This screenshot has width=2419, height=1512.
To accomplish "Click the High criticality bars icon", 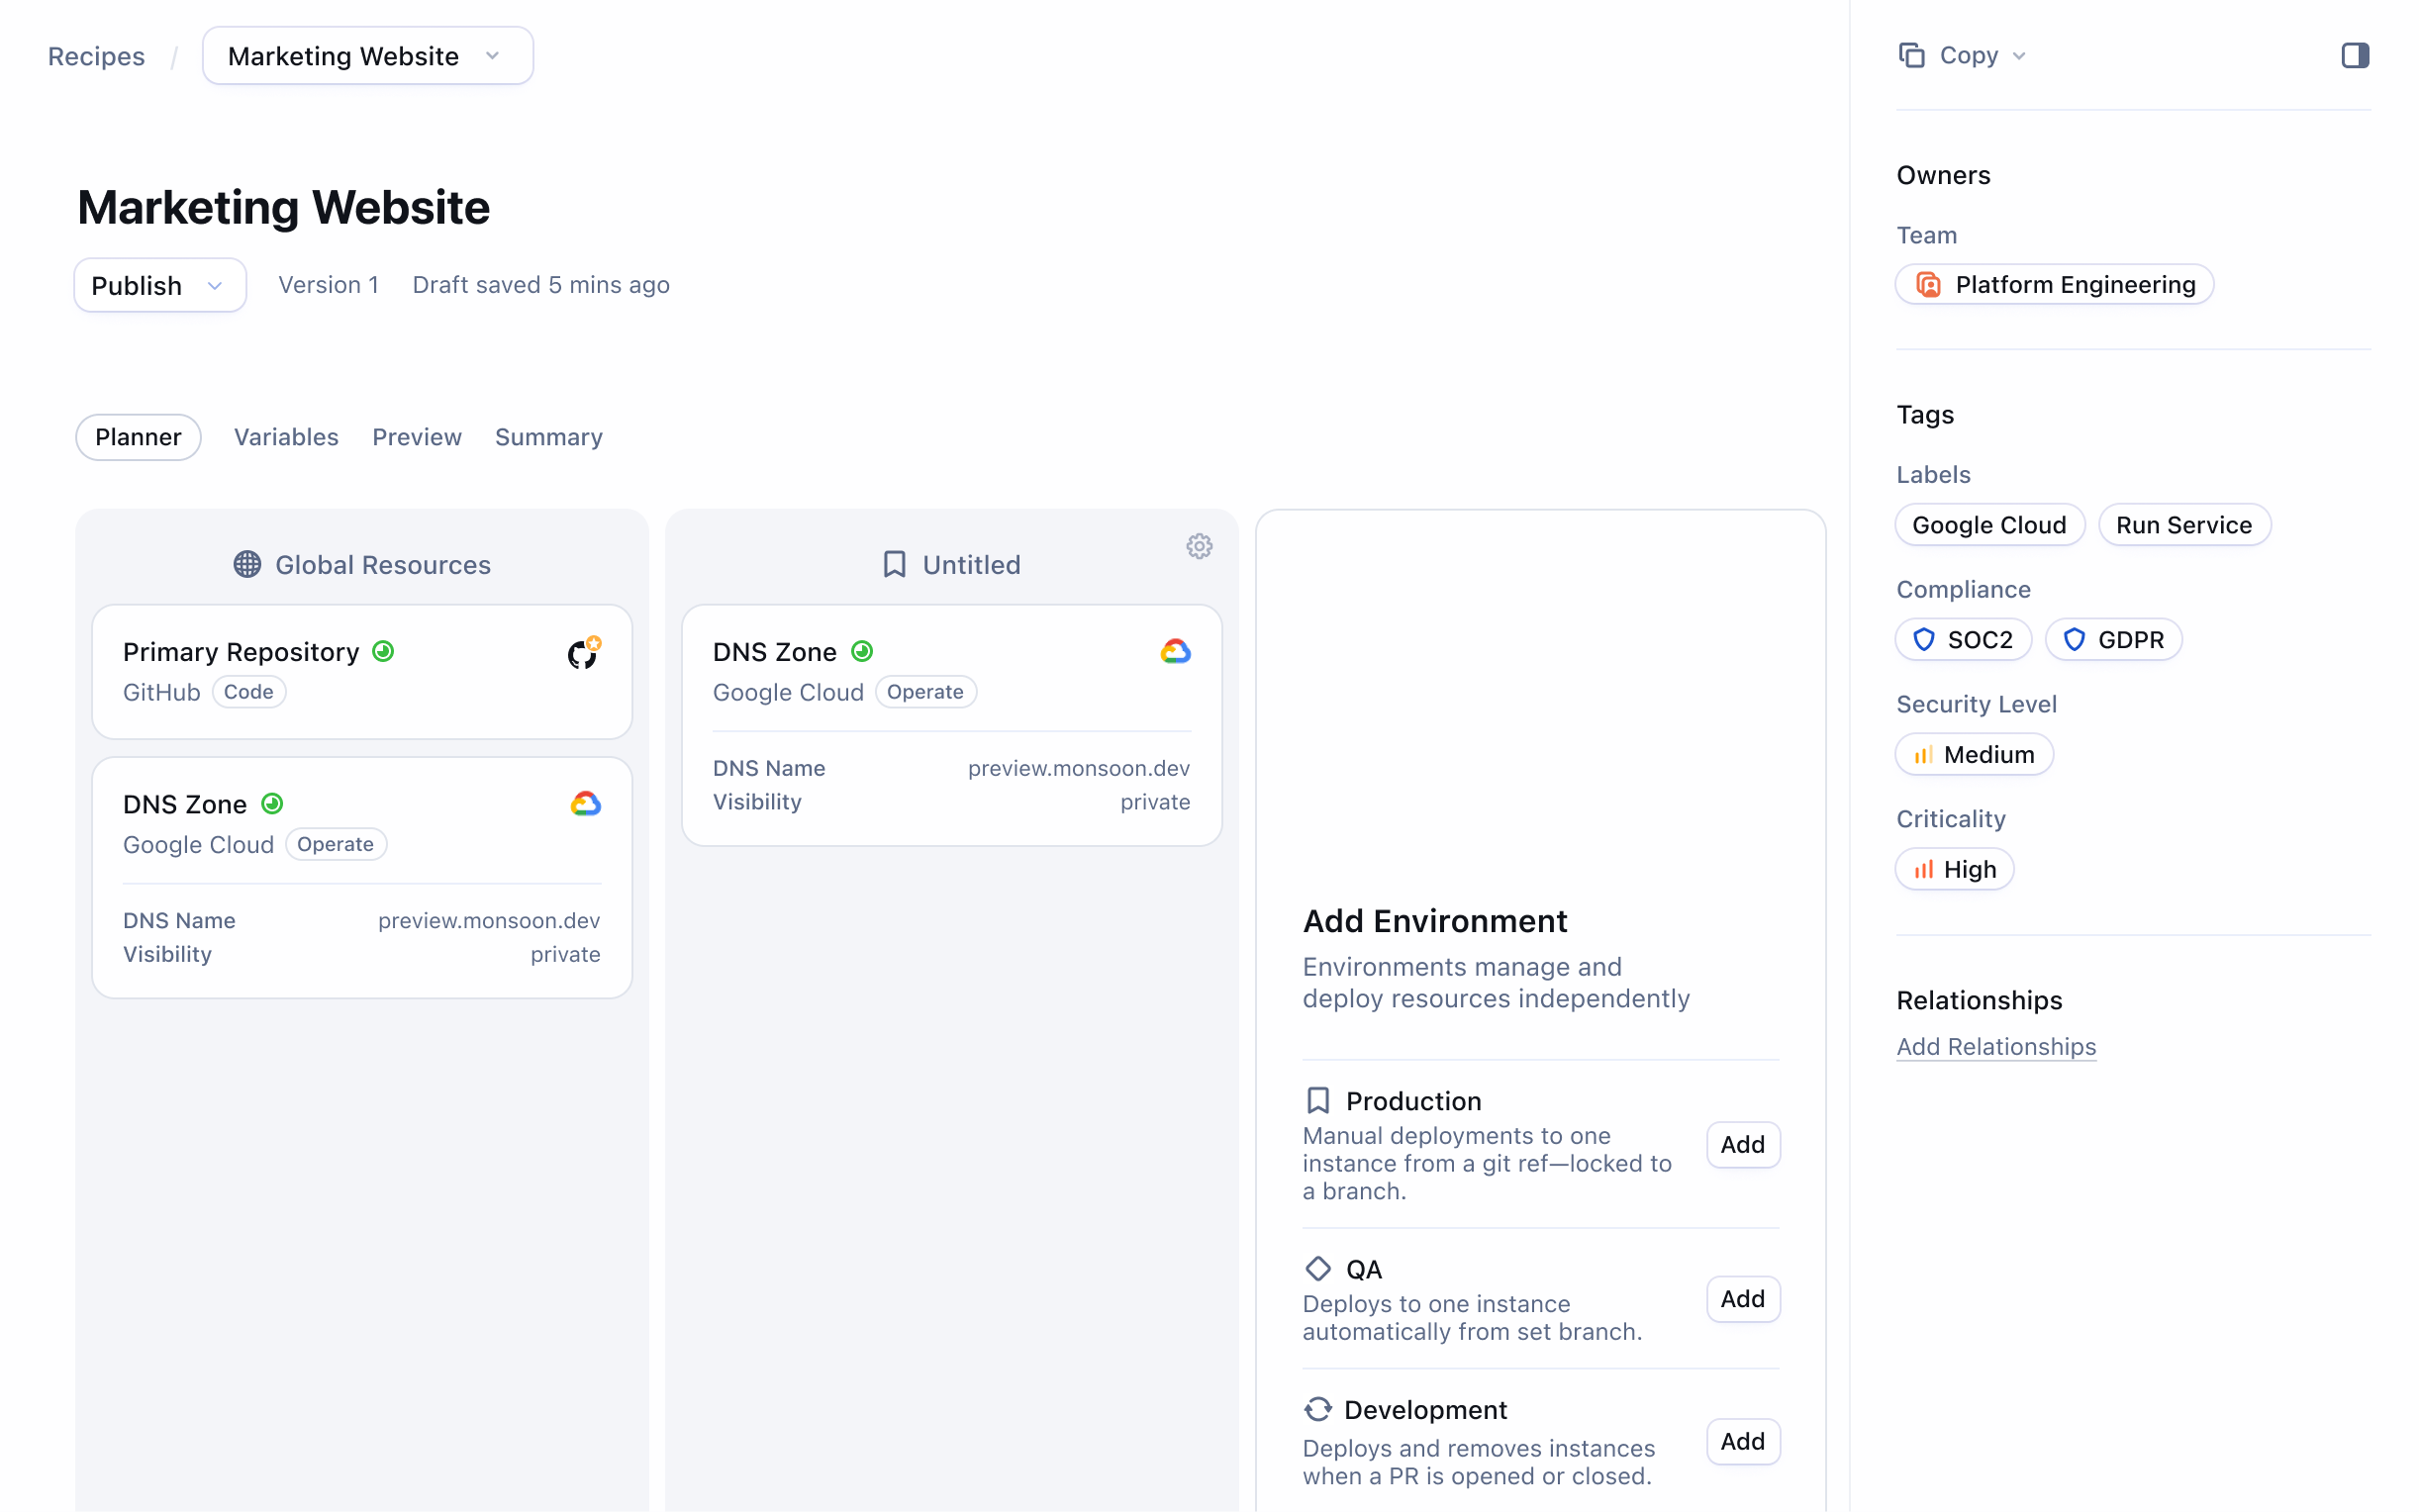I will (1922, 869).
